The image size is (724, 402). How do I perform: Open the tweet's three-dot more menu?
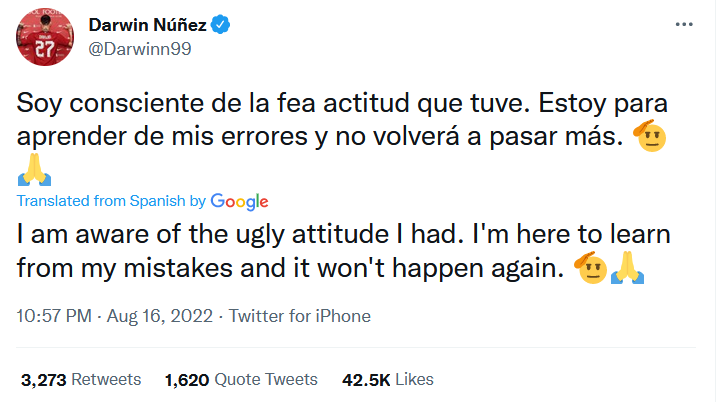point(682,24)
